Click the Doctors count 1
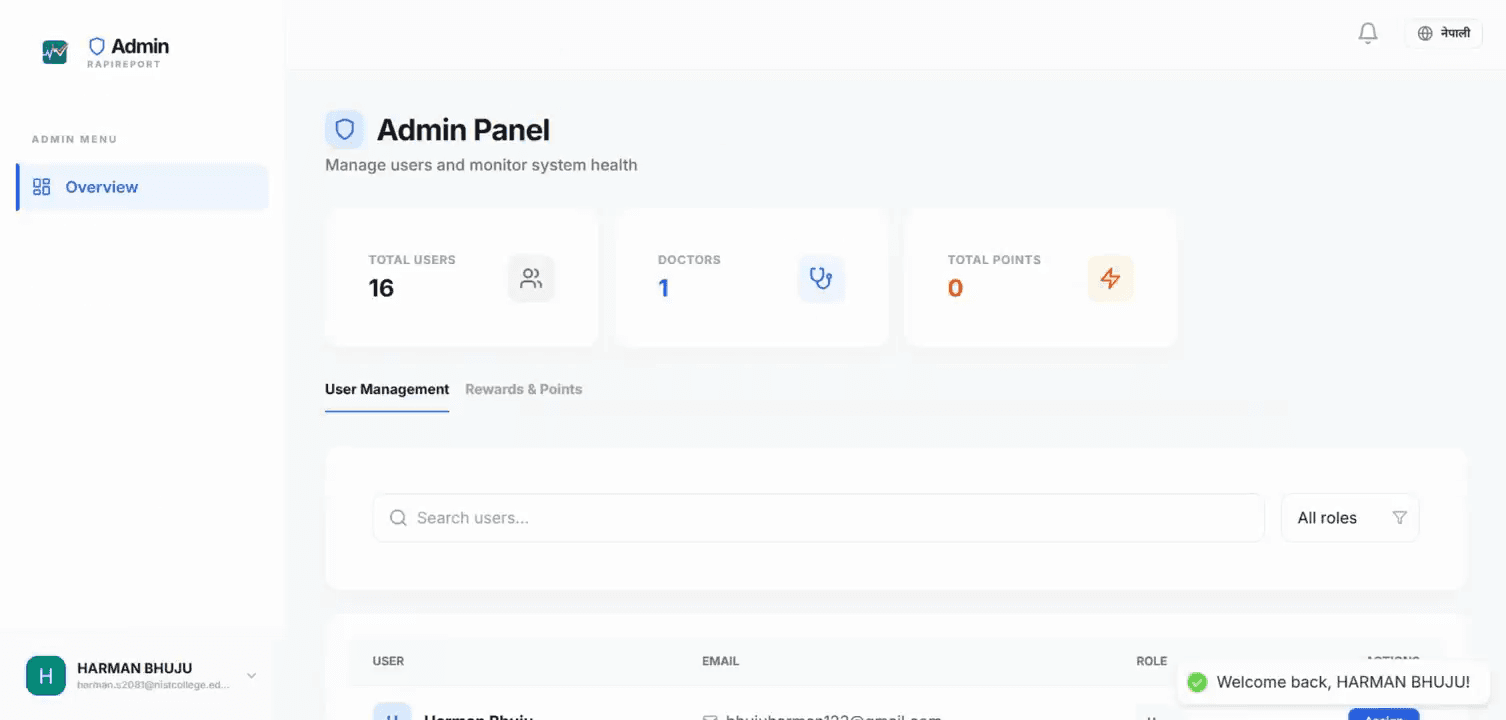The image size is (1506, 720). click(x=663, y=288)
